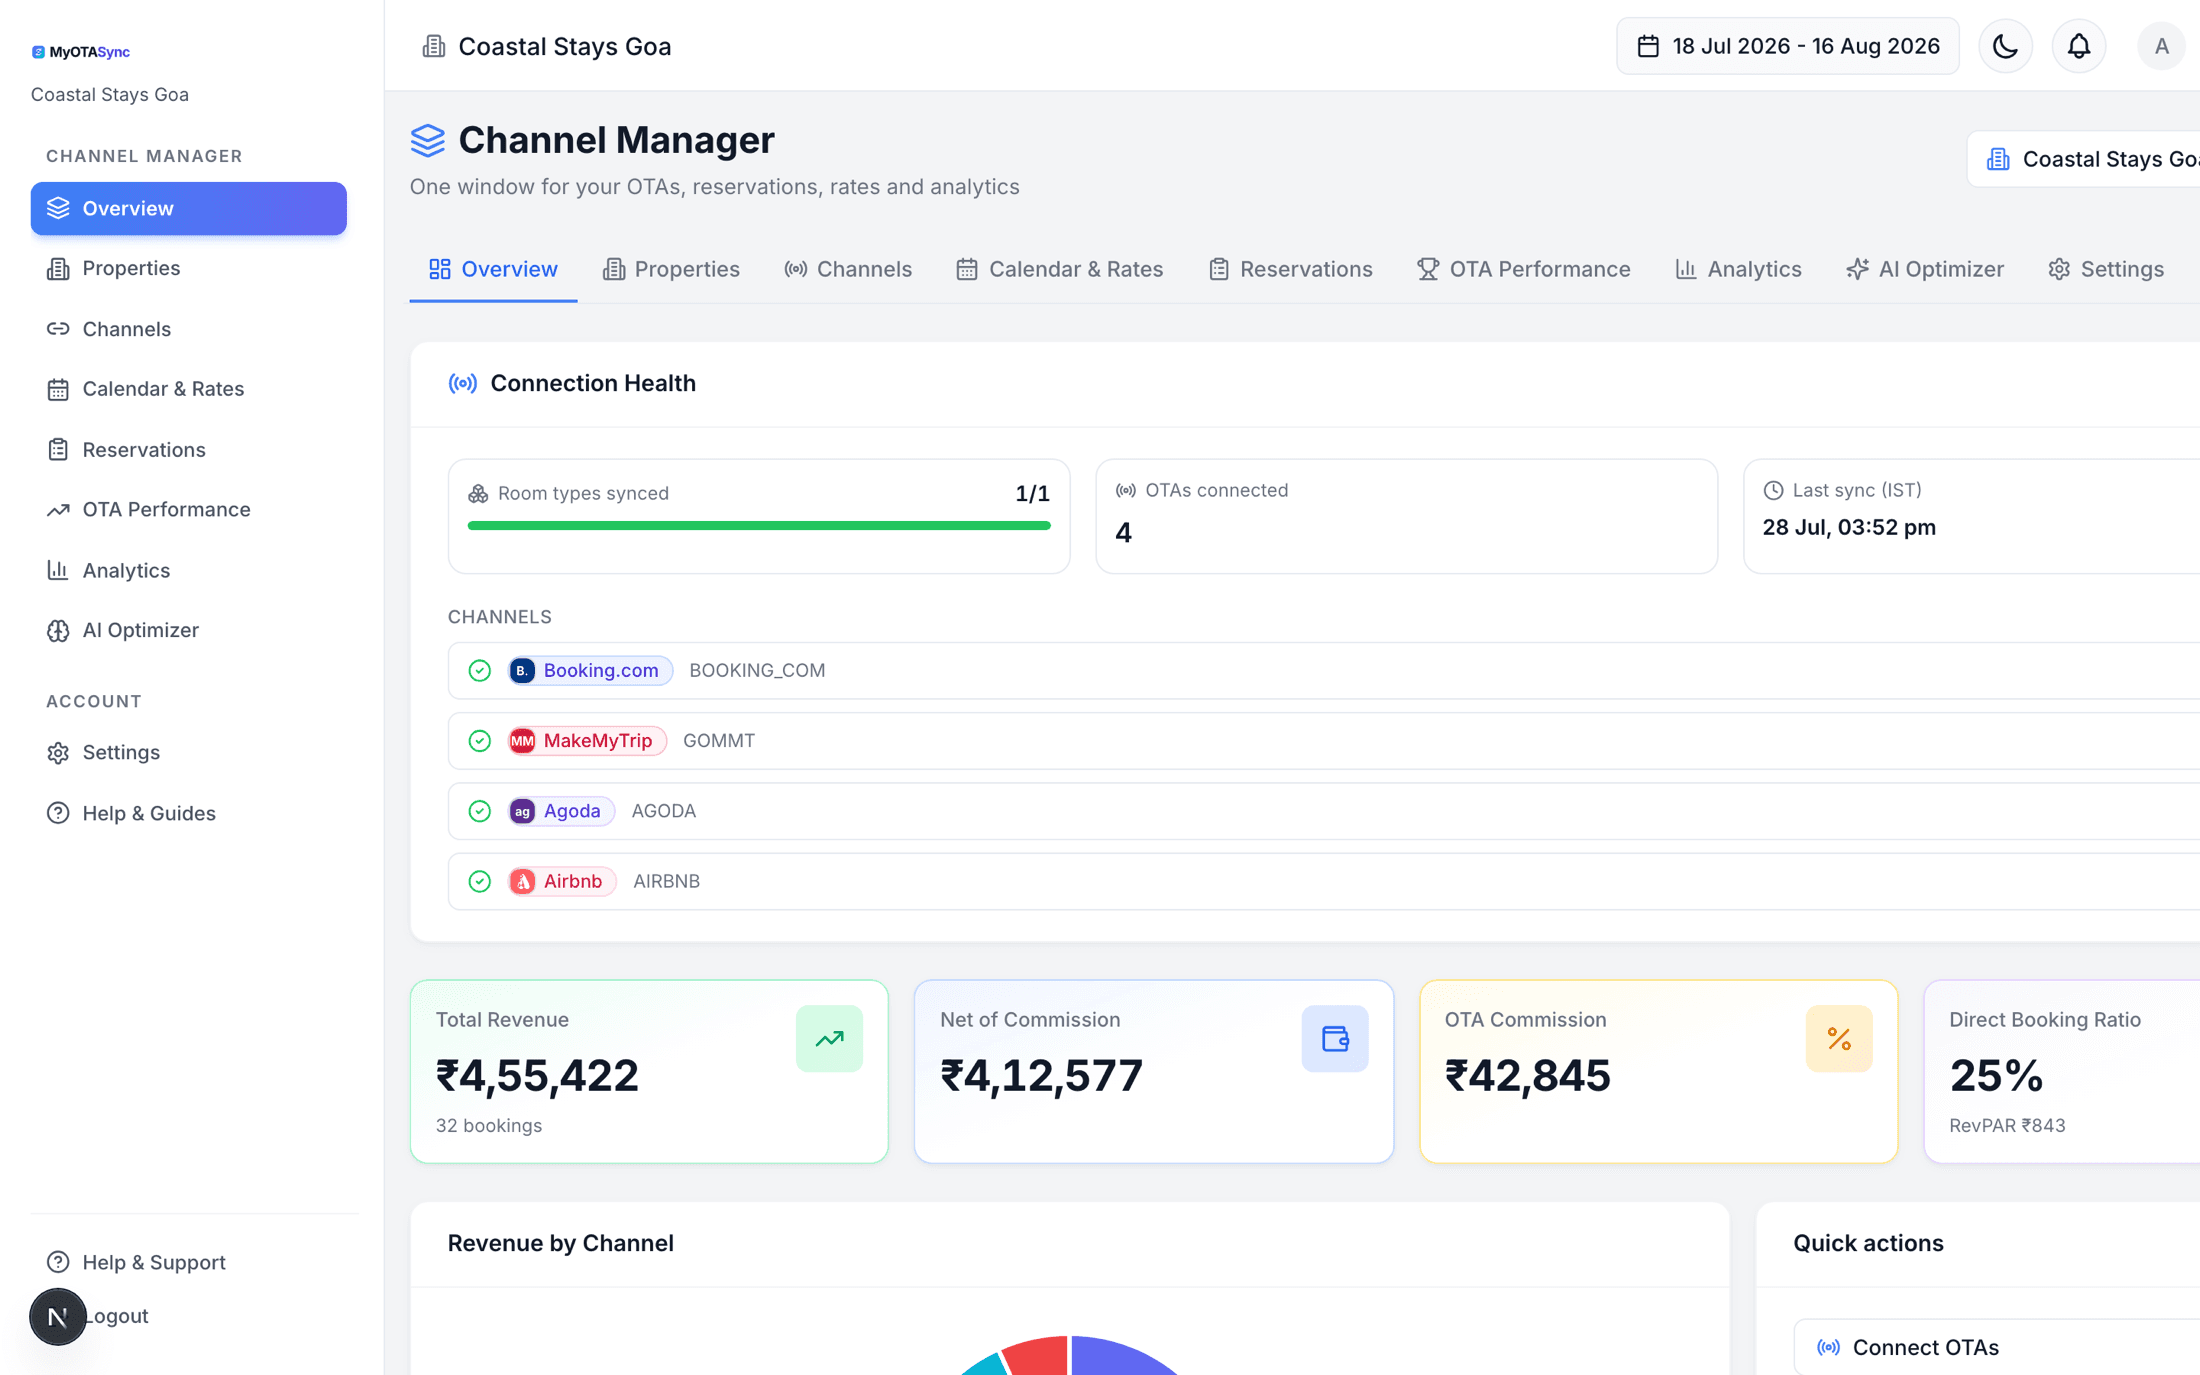Click the AGODA code text
Viewport: 2200px width, 1375px height.
pyautogui.click(x=664, y=811)
